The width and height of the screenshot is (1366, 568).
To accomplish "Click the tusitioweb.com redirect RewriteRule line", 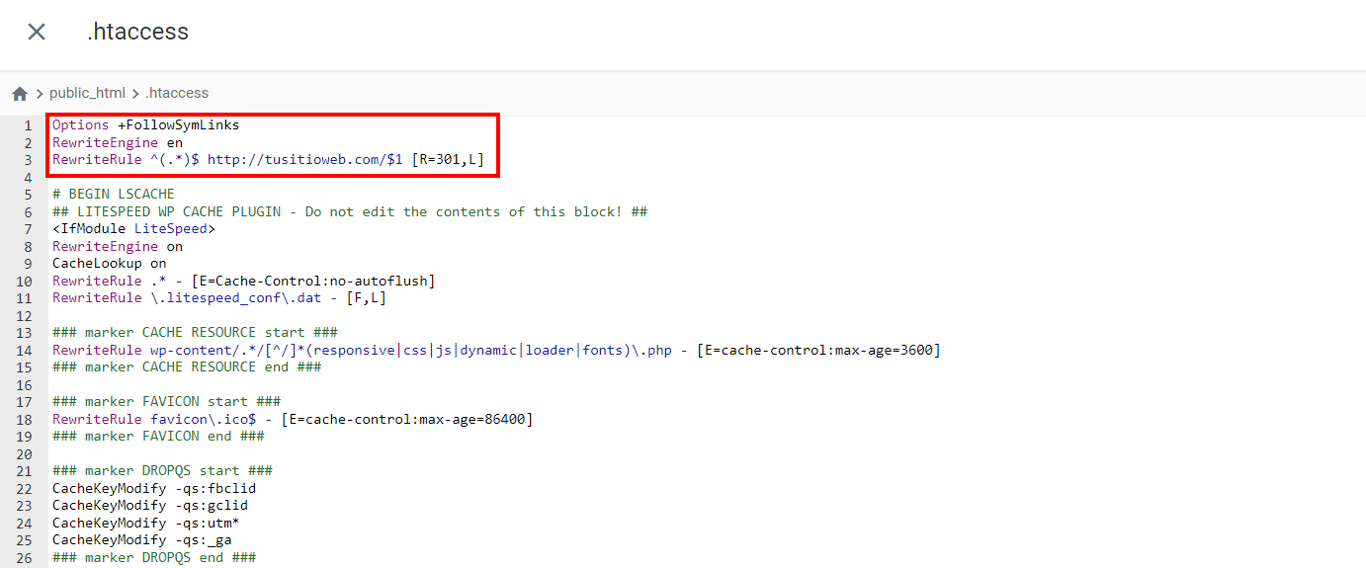I will (268, 159).
